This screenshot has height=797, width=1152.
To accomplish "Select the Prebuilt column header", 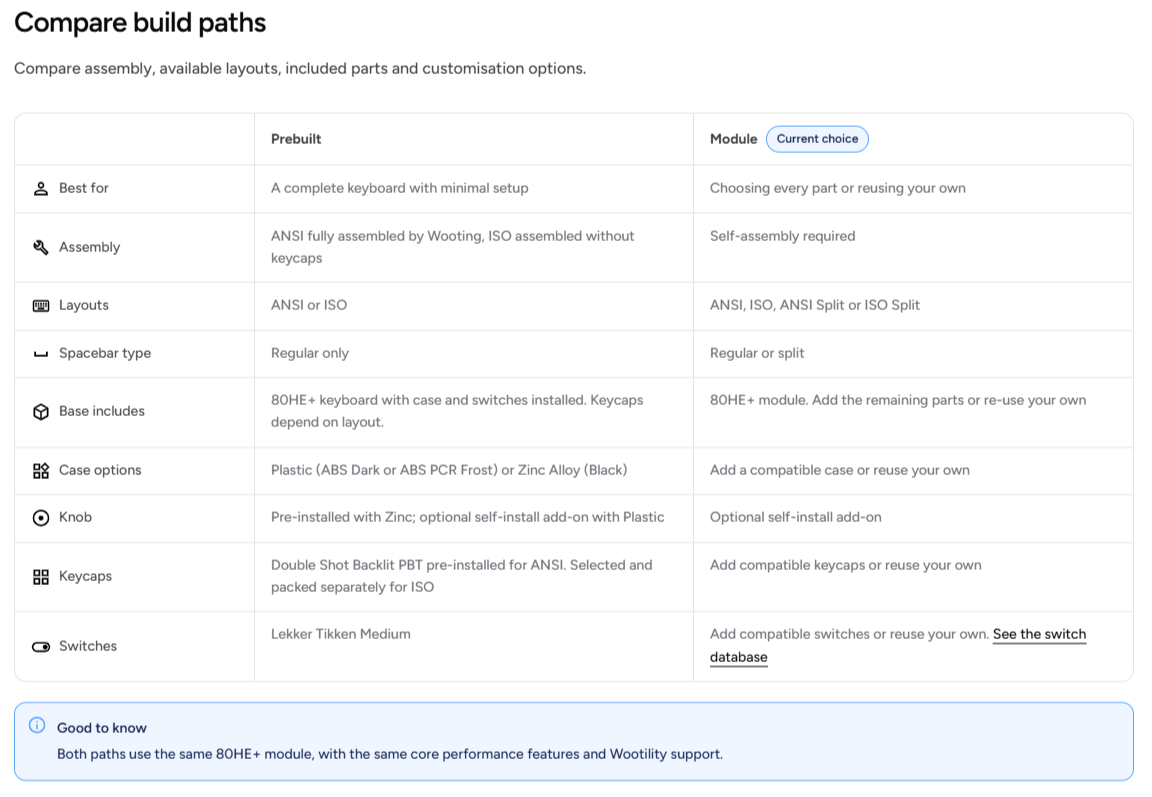I will pyautogui.click(x=296, y=139).
